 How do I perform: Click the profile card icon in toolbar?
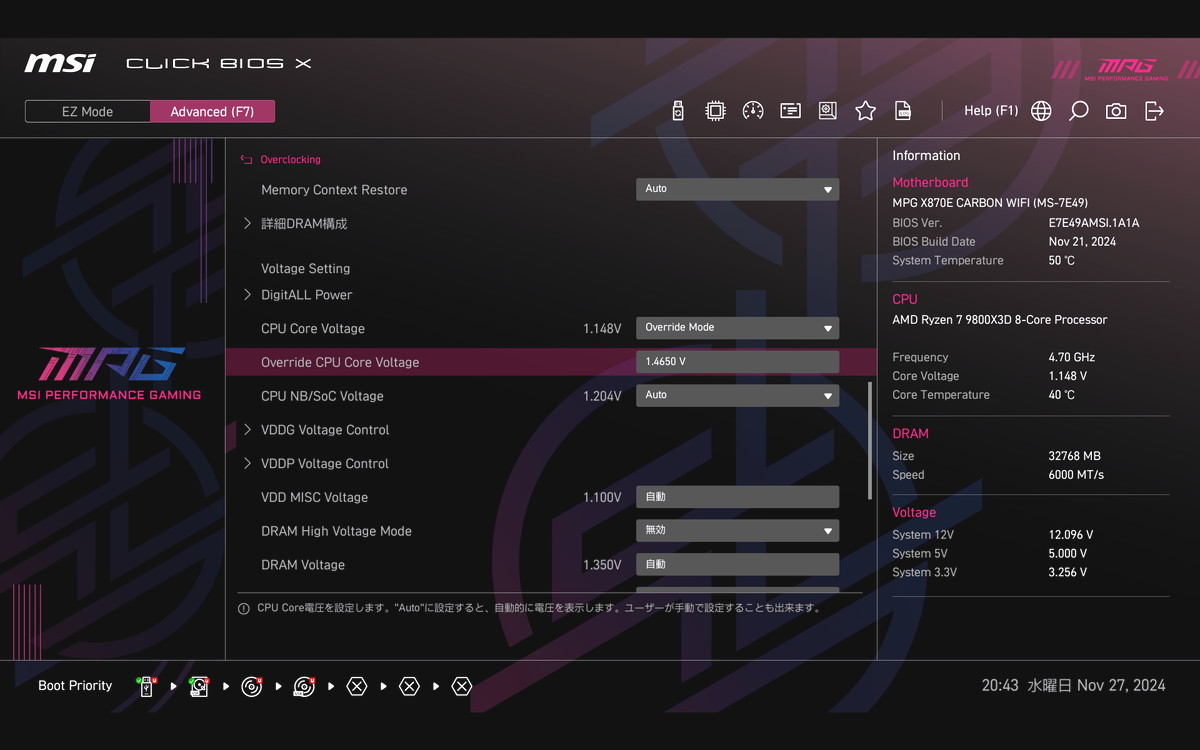pos(790,111)
